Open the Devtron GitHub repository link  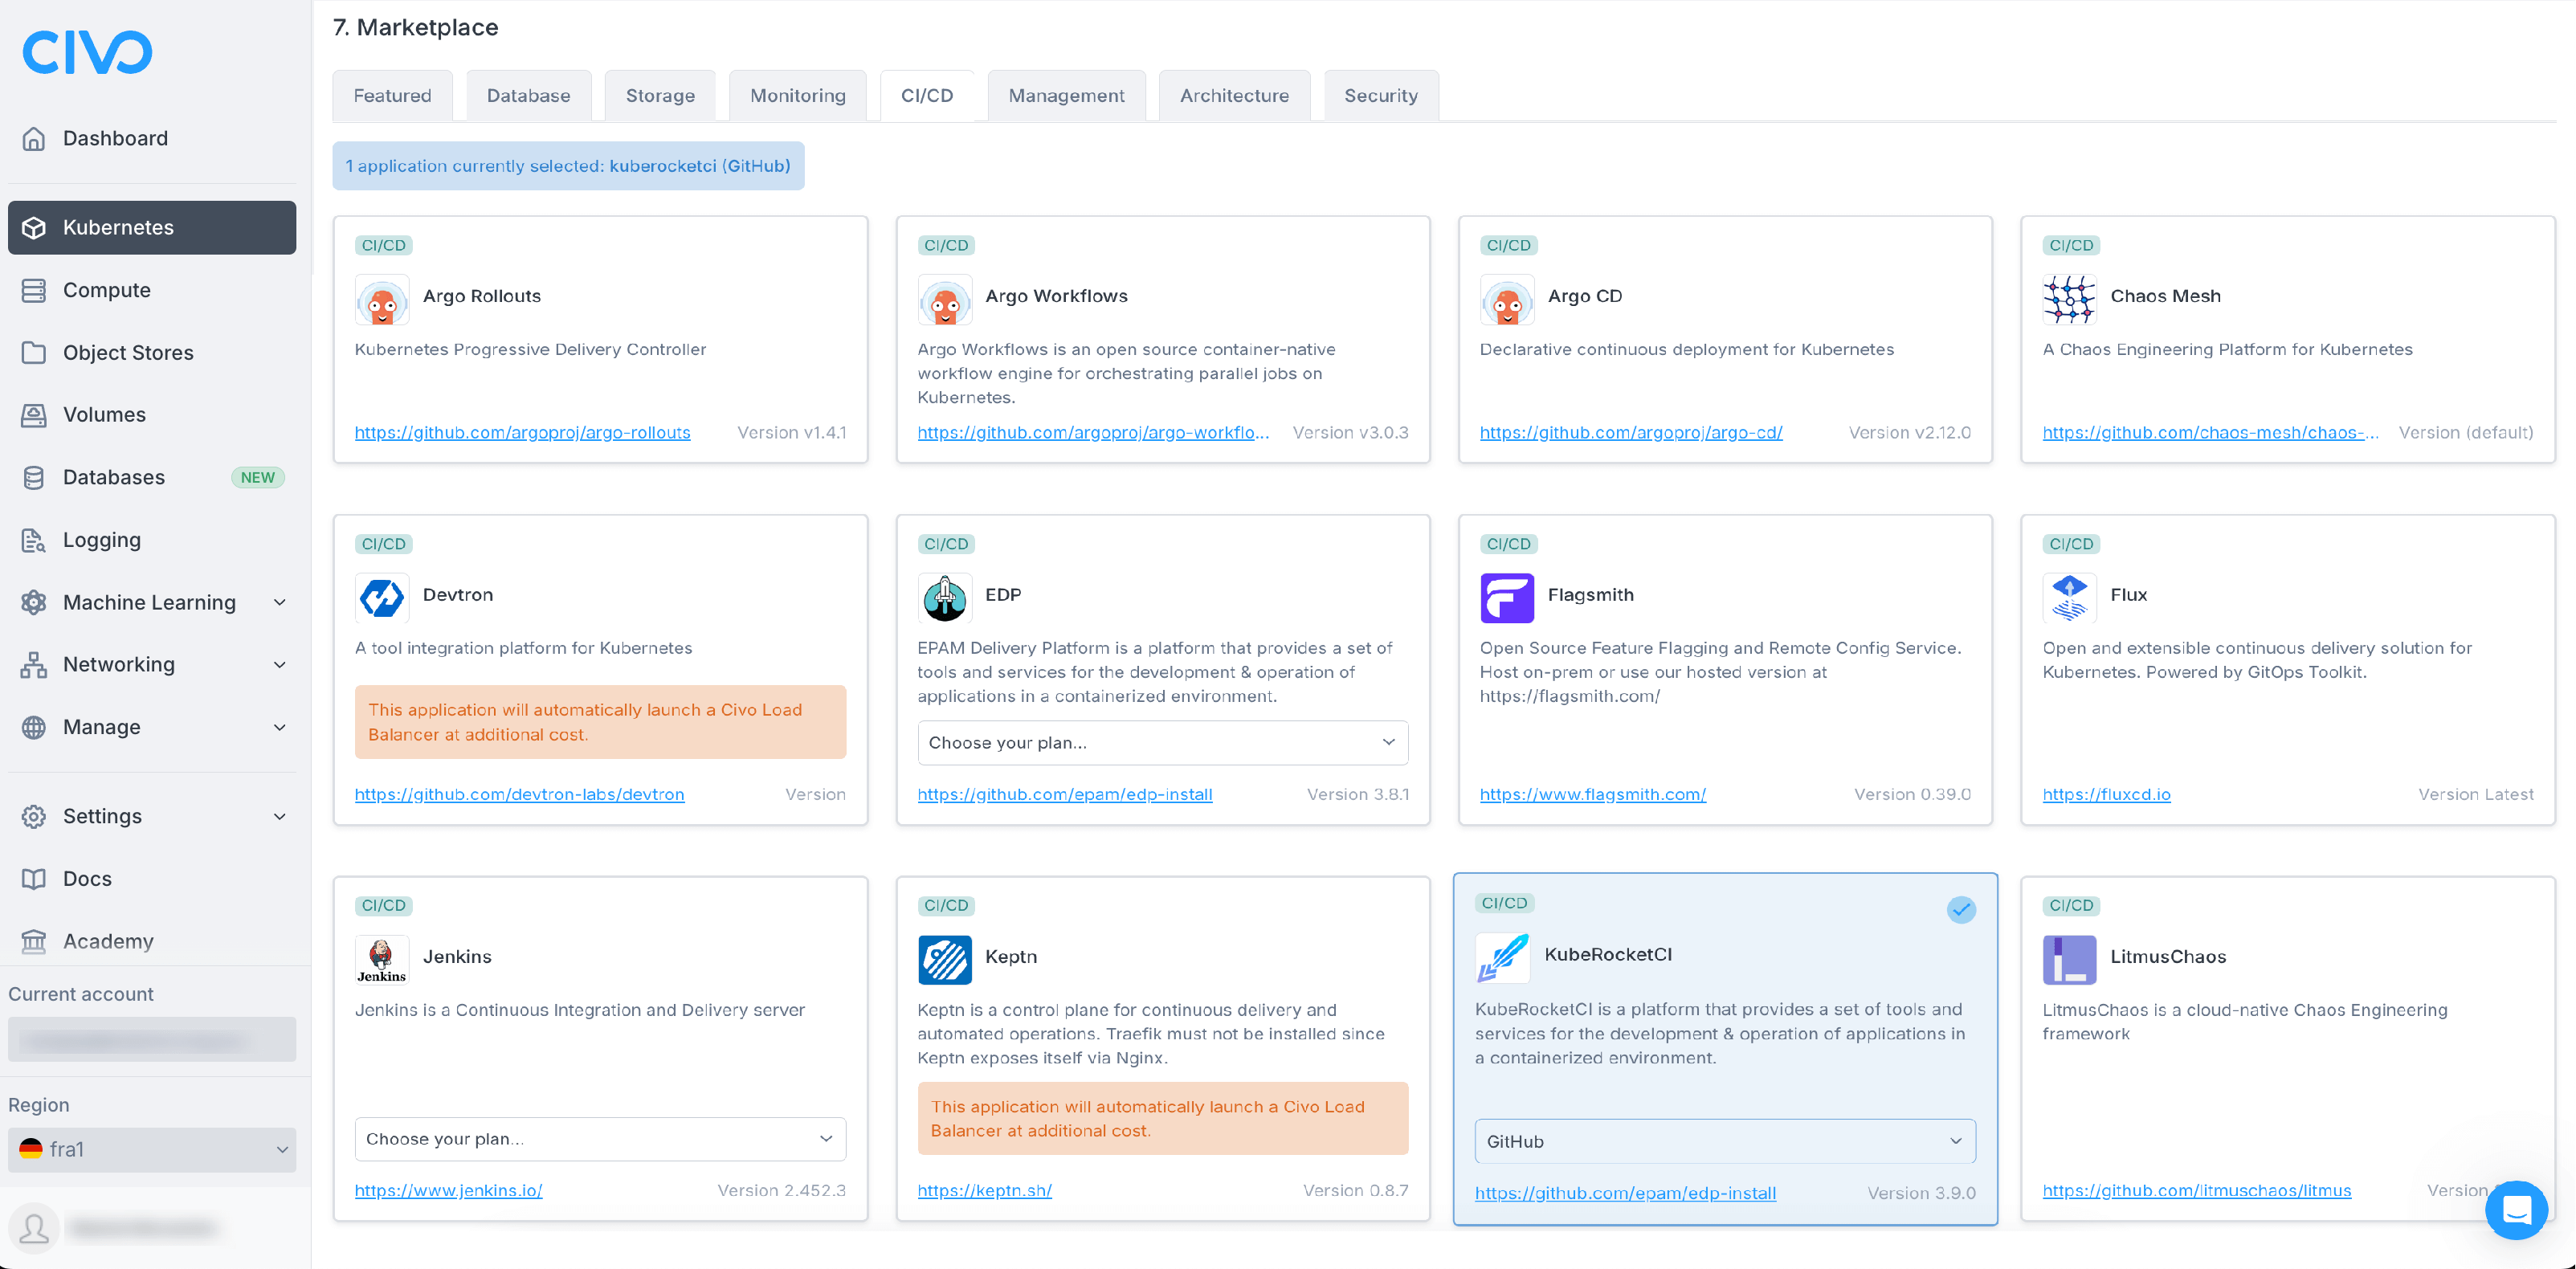coord(519,794)
